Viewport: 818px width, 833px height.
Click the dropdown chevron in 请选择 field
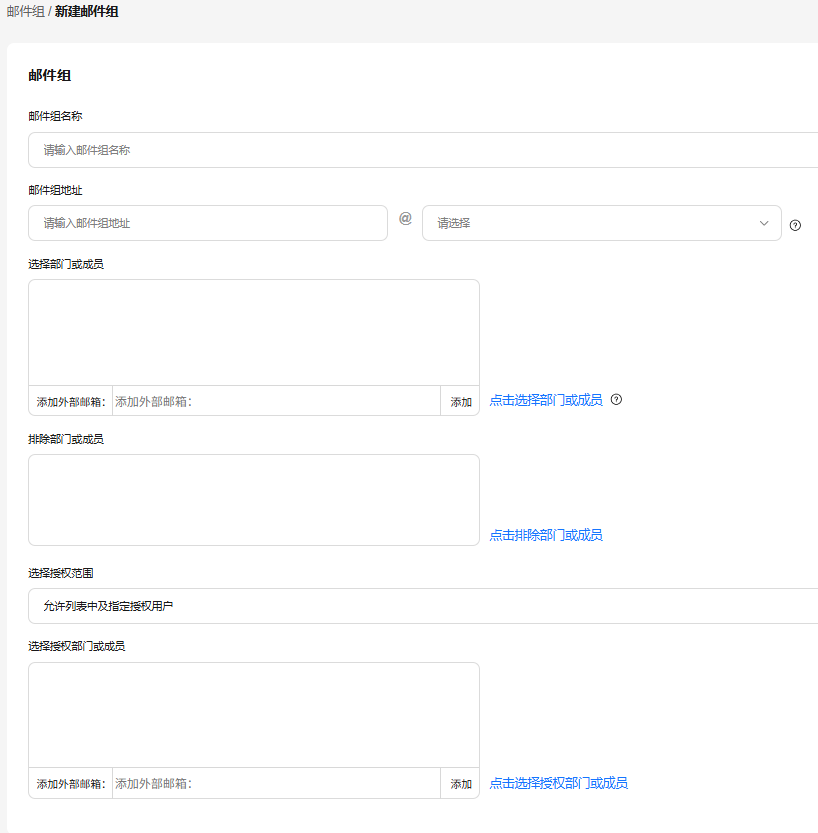764,223
